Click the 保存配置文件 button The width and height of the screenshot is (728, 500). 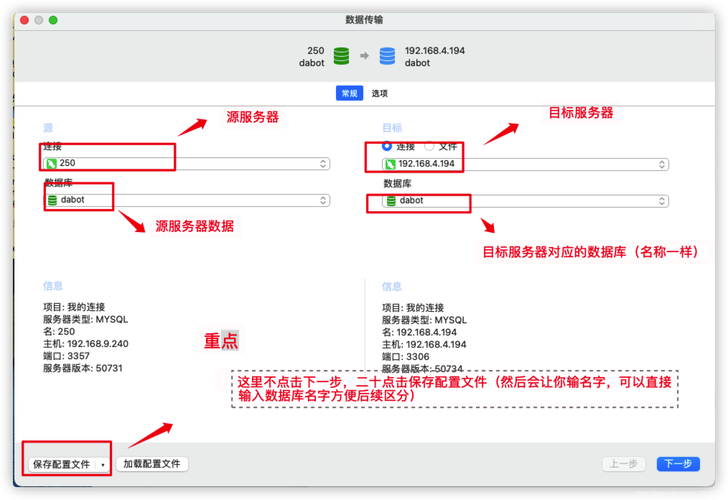[62, 464]
